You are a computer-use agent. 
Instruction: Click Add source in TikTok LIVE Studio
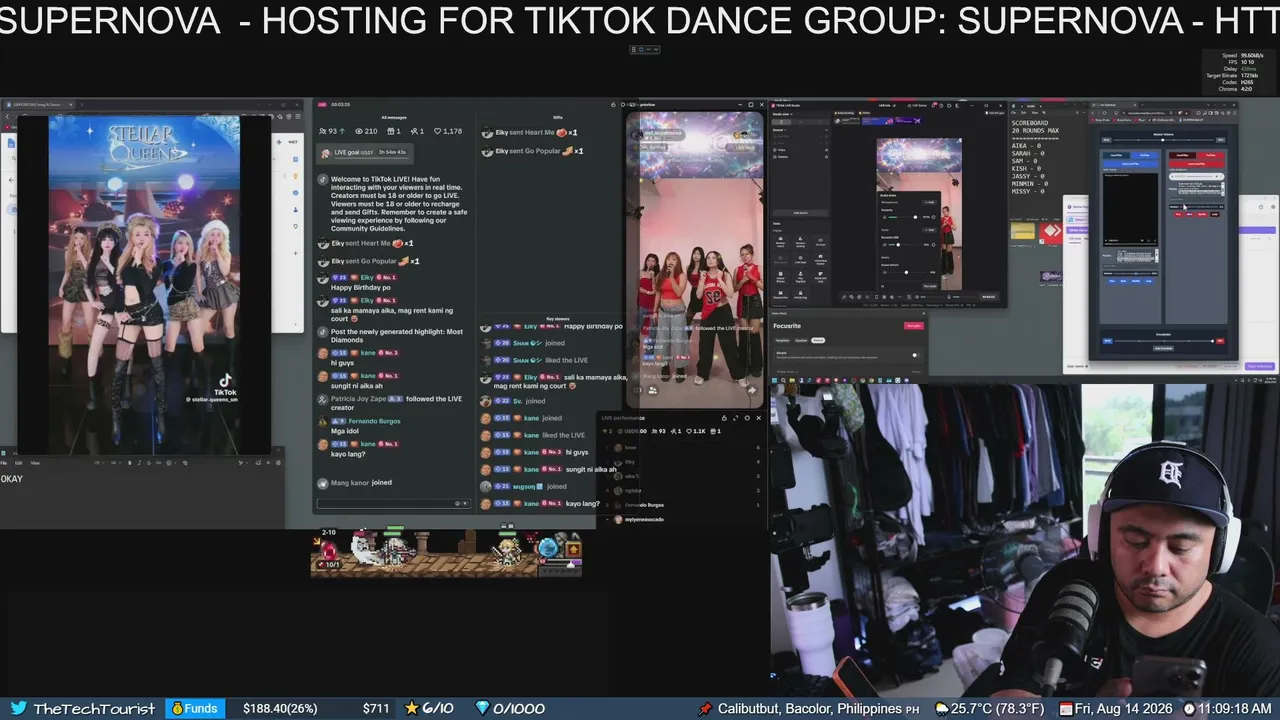[x=800, y=212]
